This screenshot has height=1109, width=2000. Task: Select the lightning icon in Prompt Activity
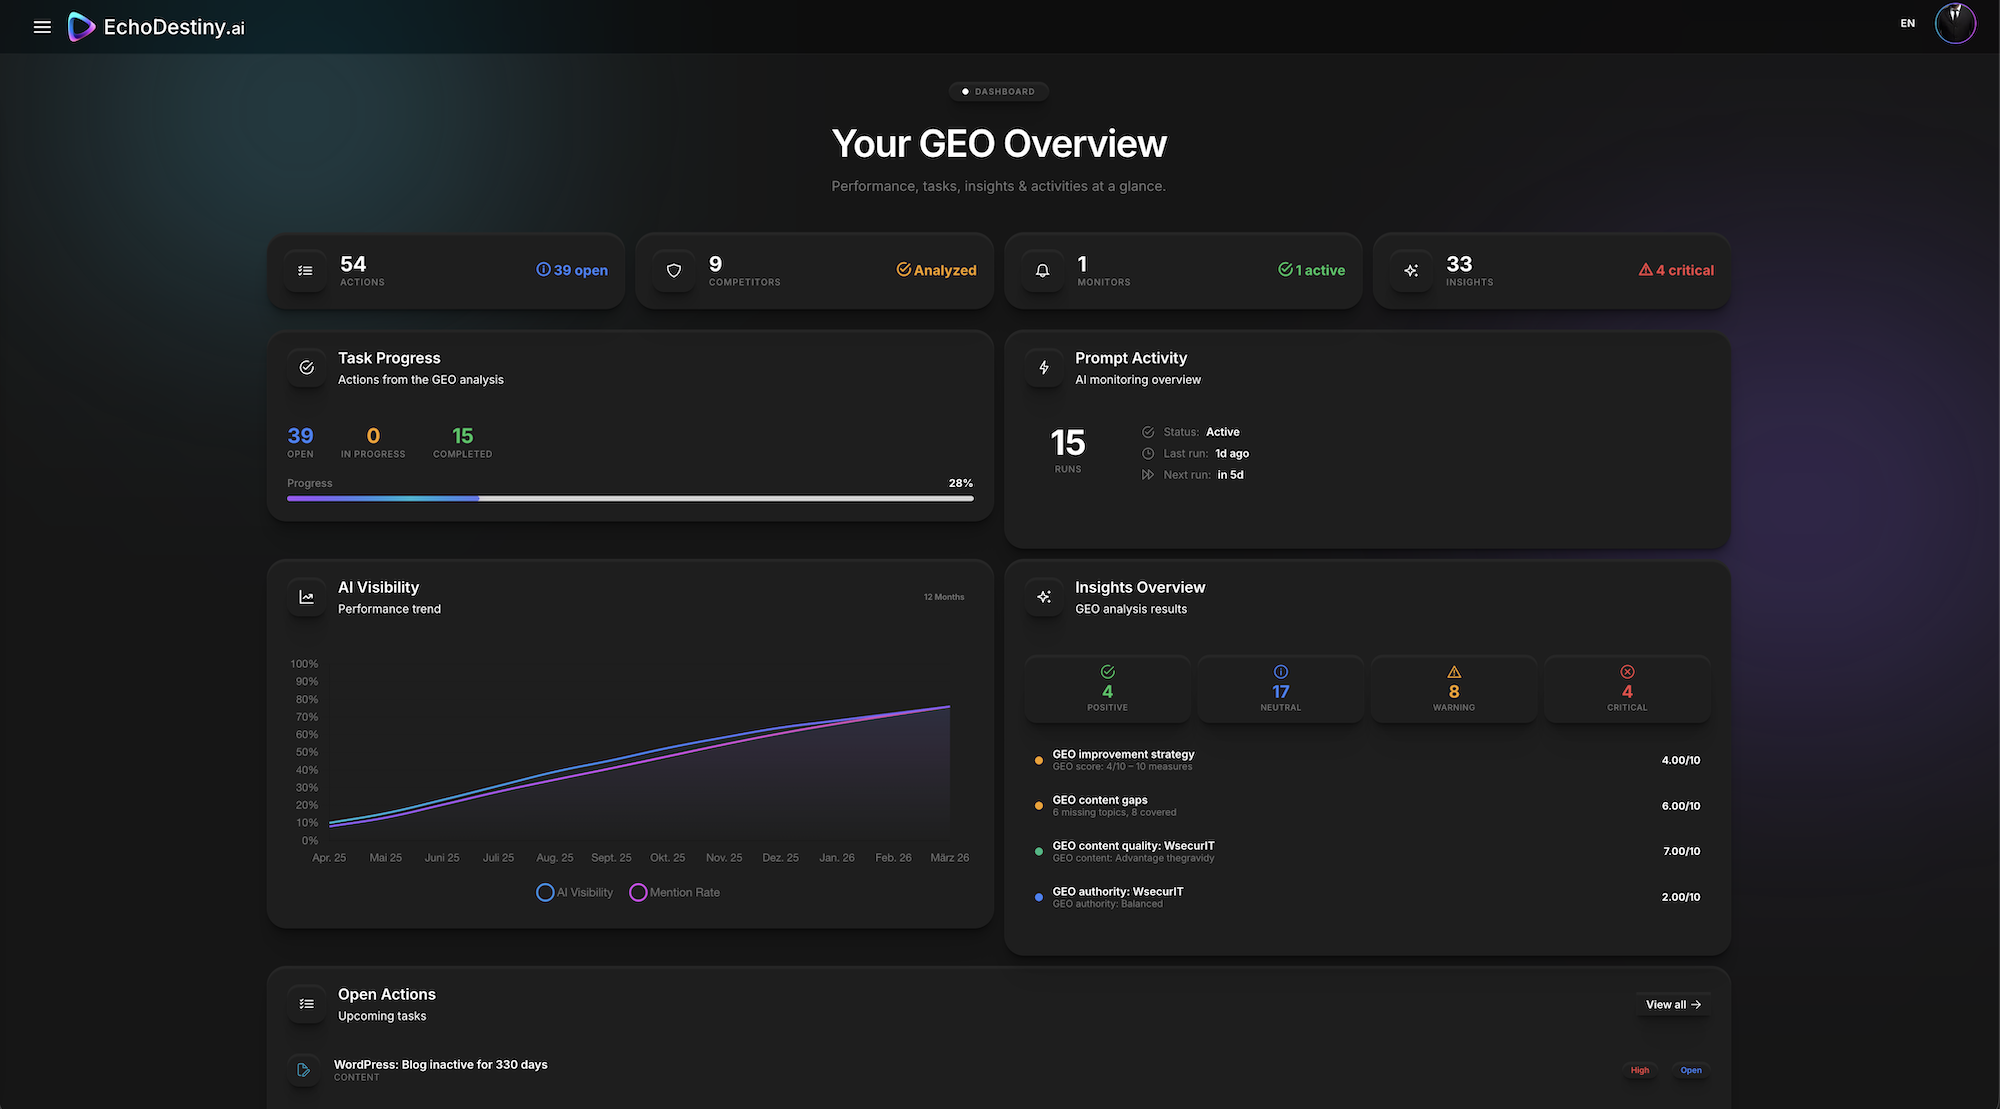pyautogui.click(x=1044, y=368)
